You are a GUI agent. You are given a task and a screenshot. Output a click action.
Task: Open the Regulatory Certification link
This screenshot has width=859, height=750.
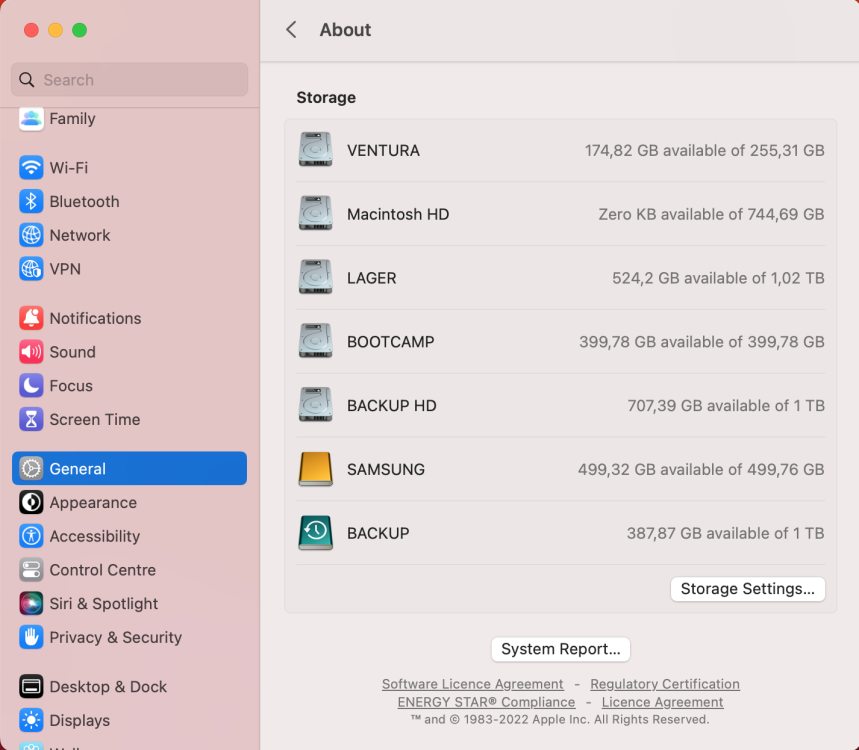point(665,684)
